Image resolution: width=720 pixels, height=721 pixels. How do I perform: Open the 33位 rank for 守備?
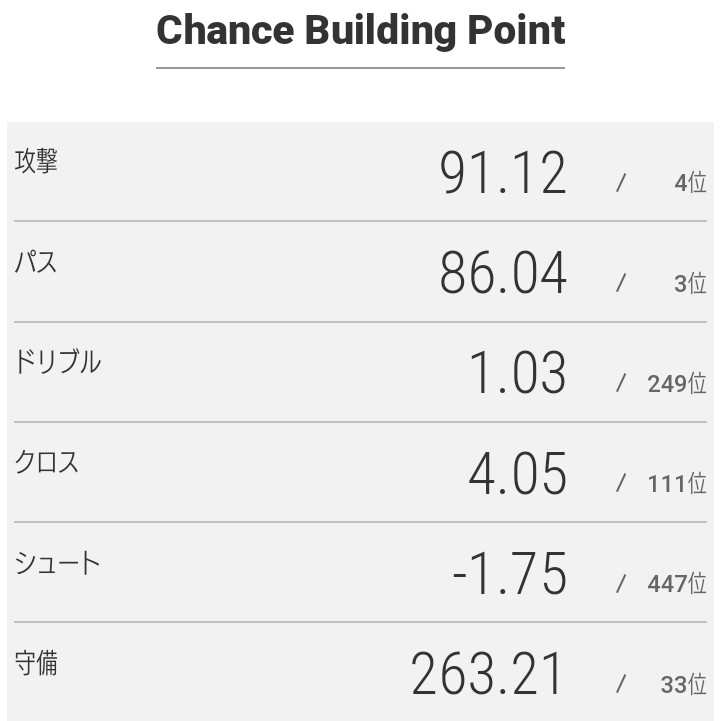tap(683, 685)
